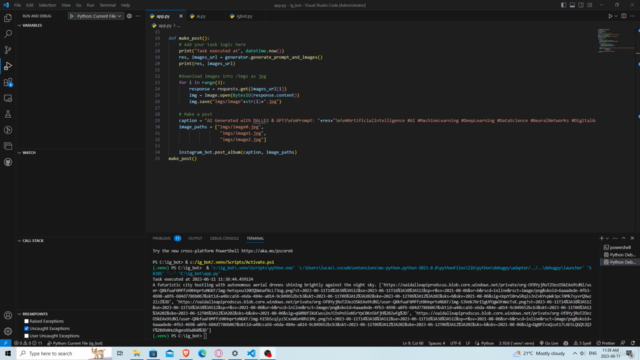Open the File menu
The image size is (640, 360).
[x=18, y=5]
